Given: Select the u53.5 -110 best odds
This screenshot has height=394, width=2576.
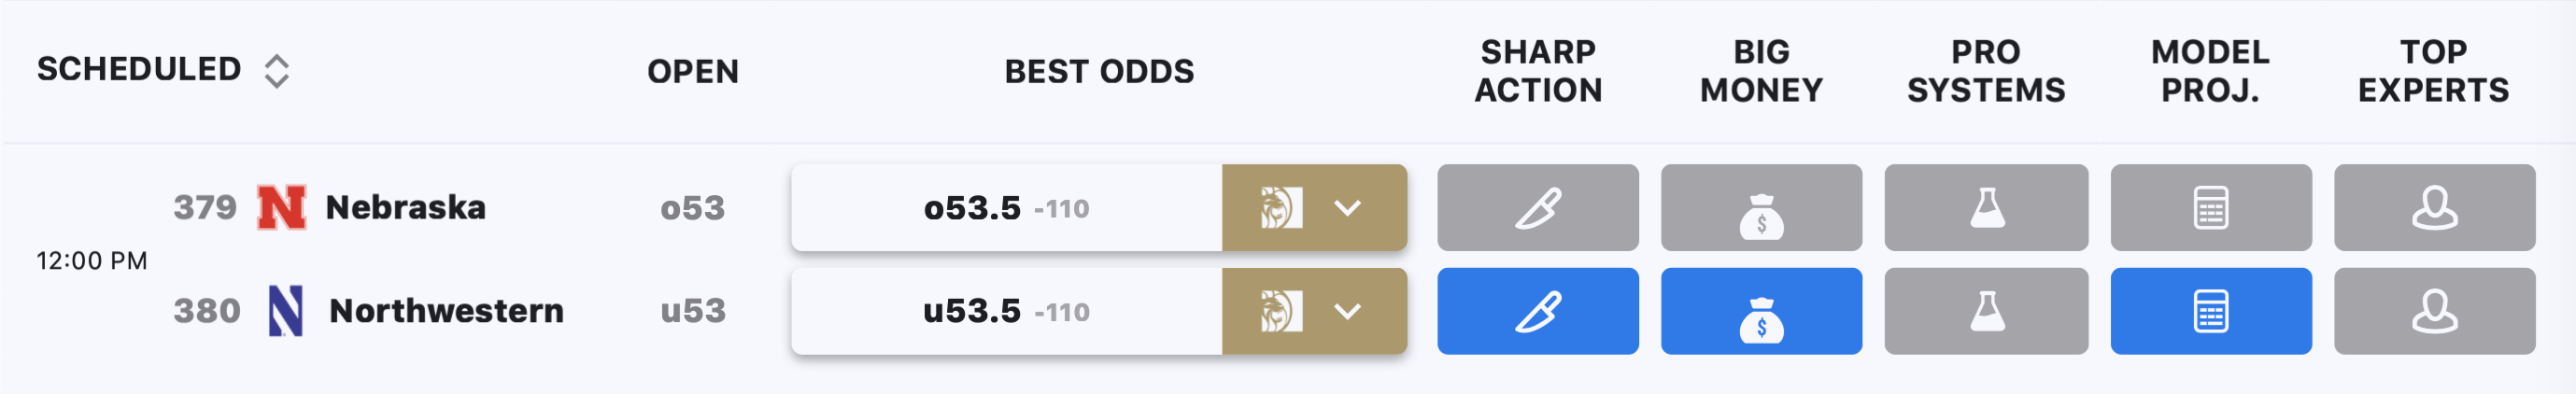Looking at the screenshot, I should point(1006,311).
